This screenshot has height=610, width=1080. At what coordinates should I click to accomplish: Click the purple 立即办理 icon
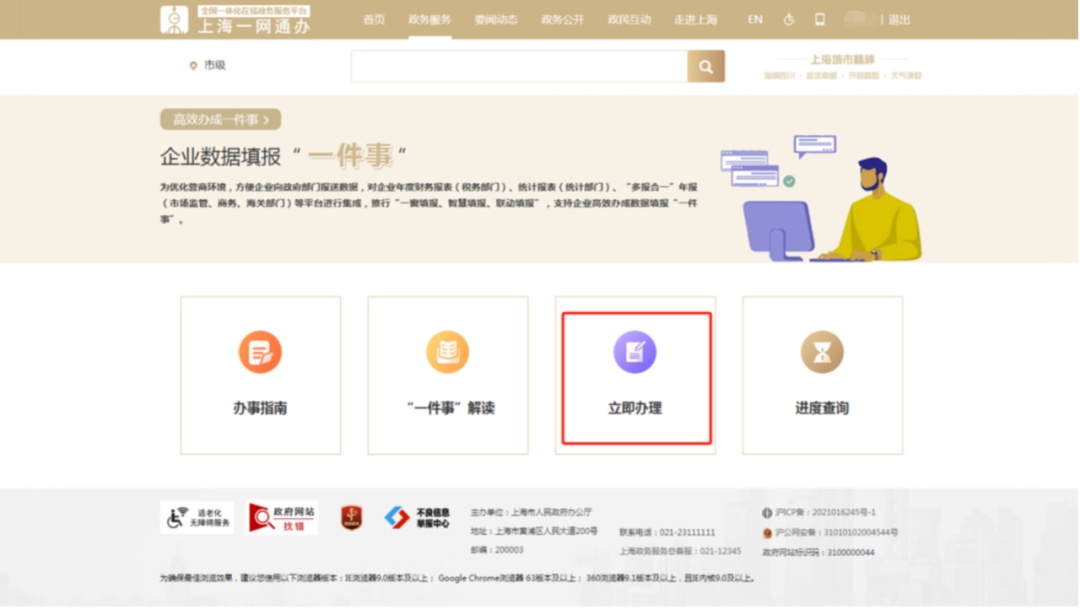pyautogui.click(x=635, y=353)
